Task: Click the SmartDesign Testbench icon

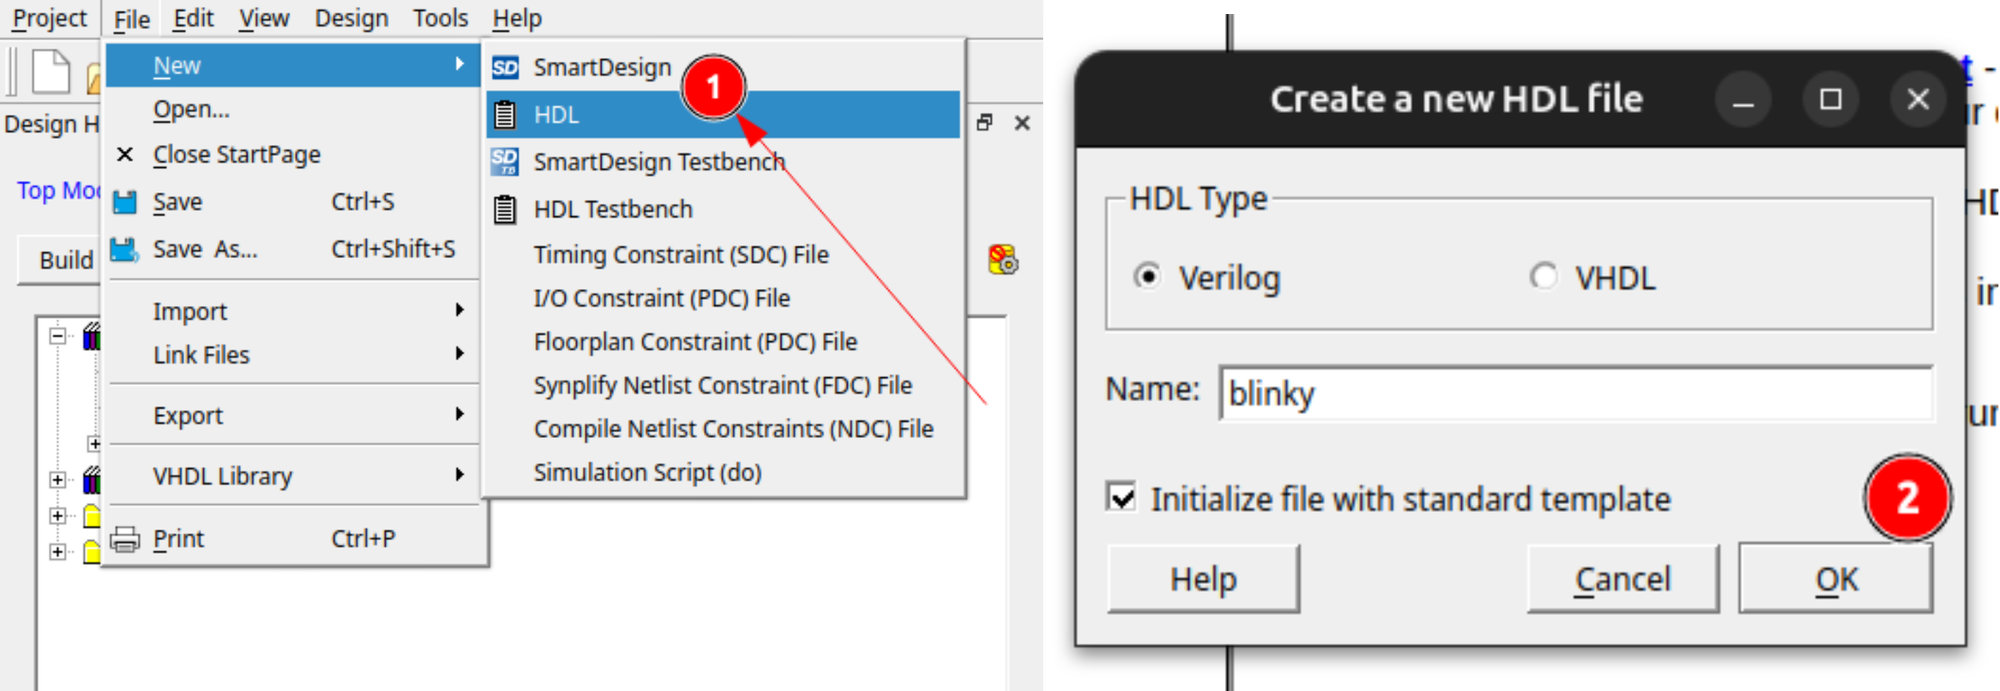Action: (x=505, y=162)
